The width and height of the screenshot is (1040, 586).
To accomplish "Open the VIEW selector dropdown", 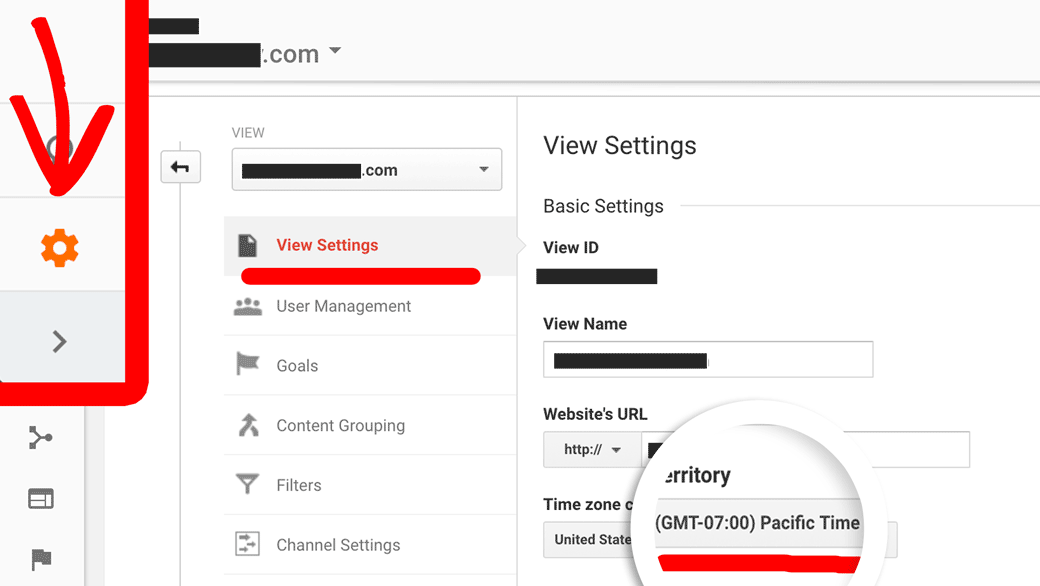I will pyautogui.click(x=367, y=170).
